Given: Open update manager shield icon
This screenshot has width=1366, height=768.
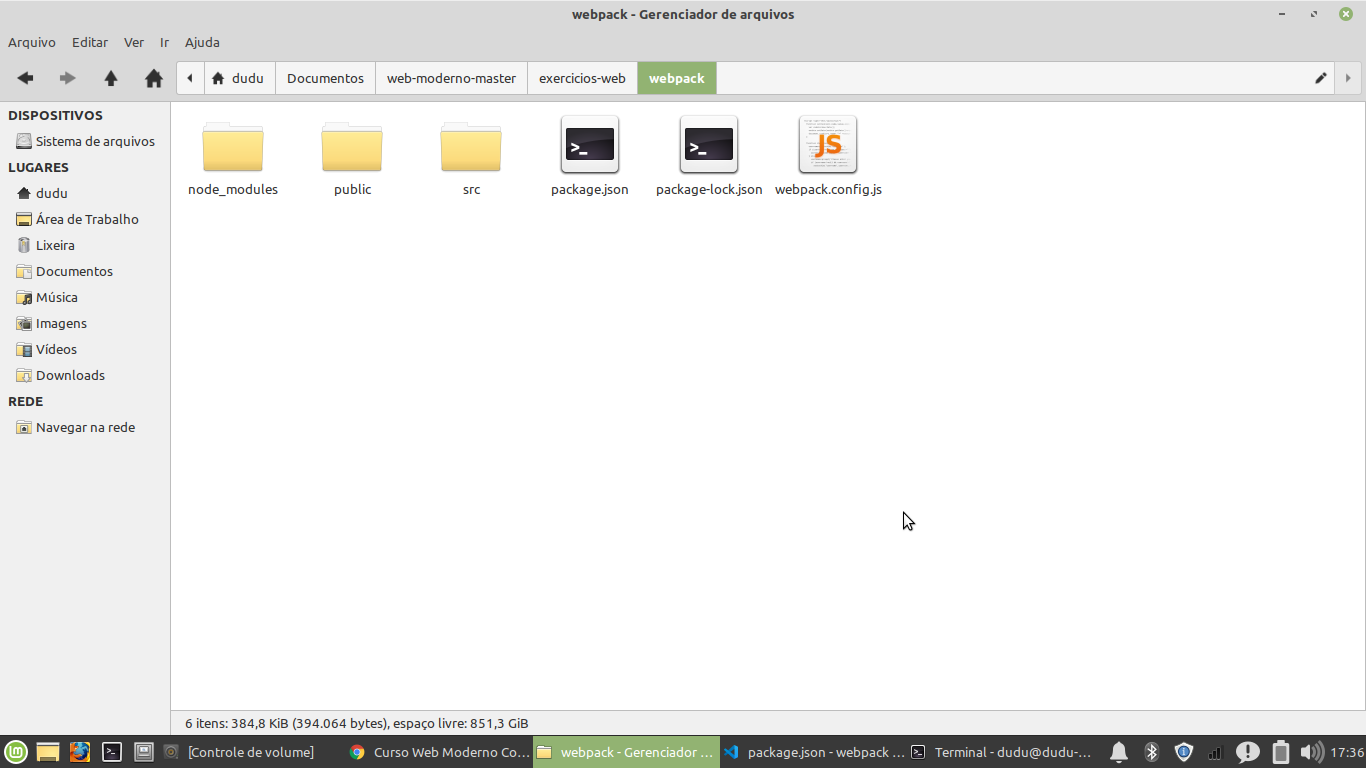Looking at the screenshot, I should pos(1184,752).
